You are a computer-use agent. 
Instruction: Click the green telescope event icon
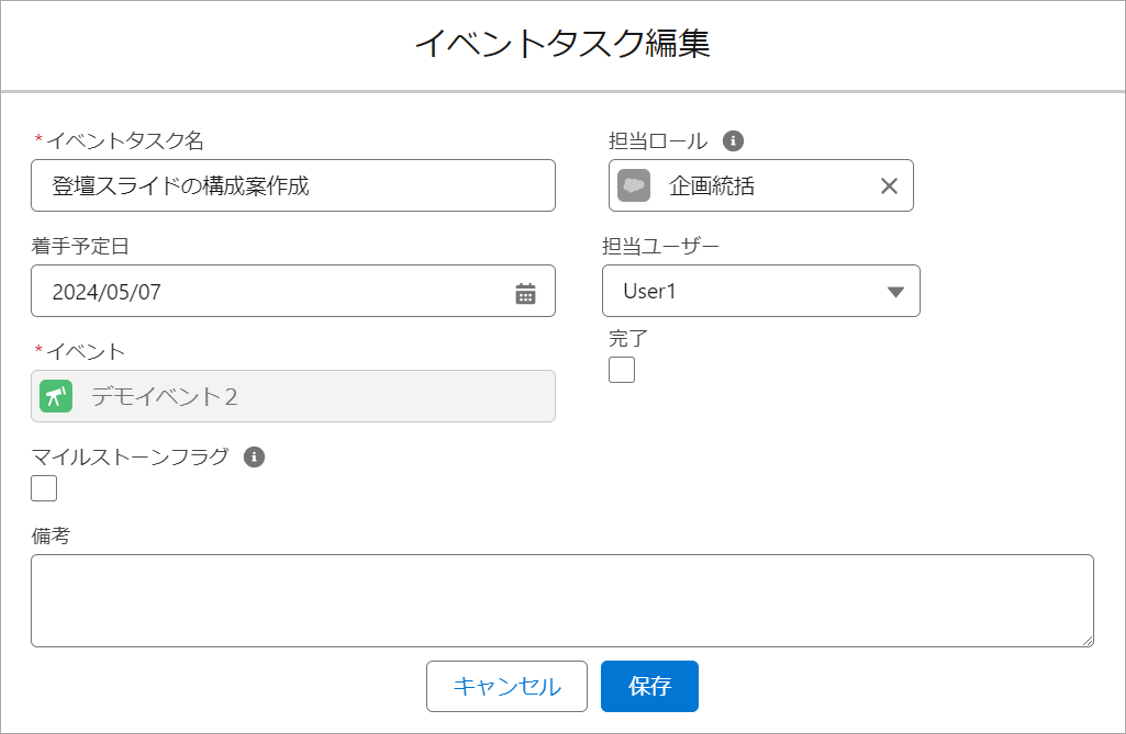[56, 396]
